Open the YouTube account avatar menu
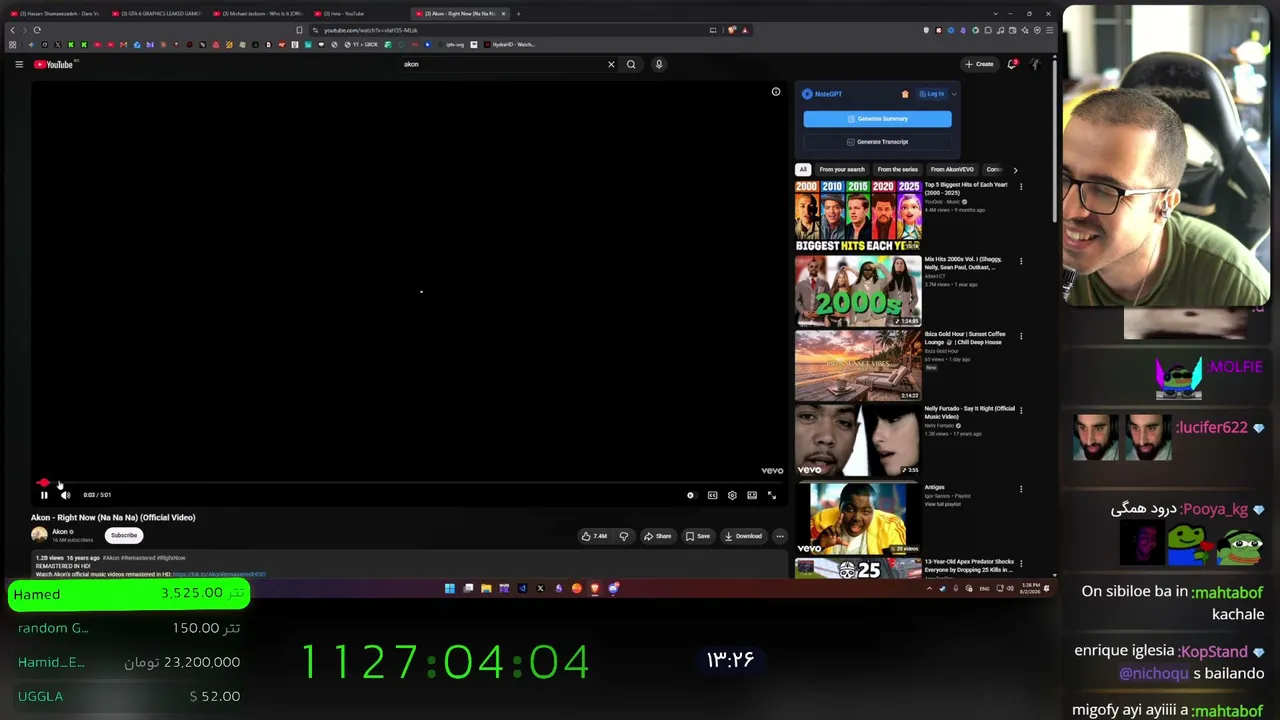 click(x=1036, y=64)
